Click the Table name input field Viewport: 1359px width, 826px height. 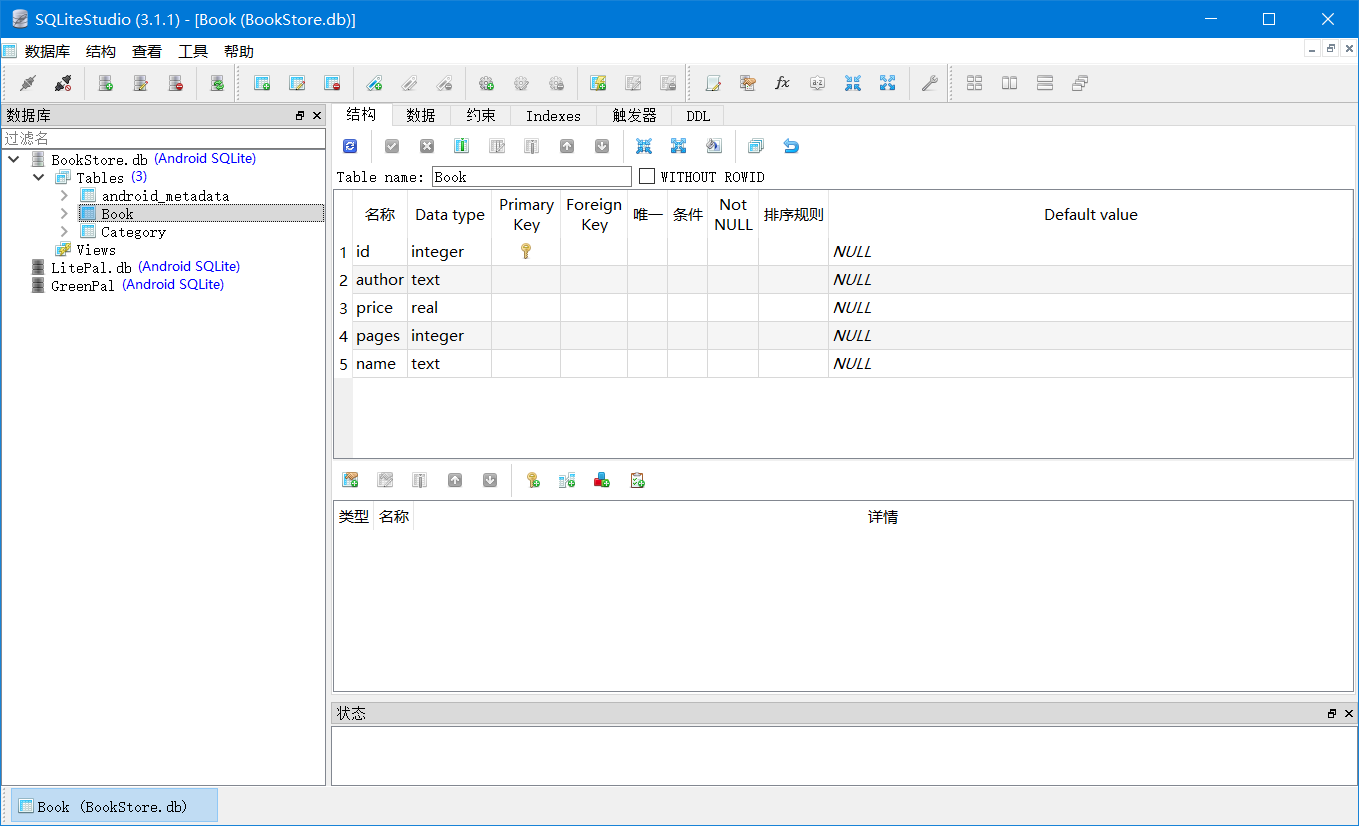coord(531,177)
